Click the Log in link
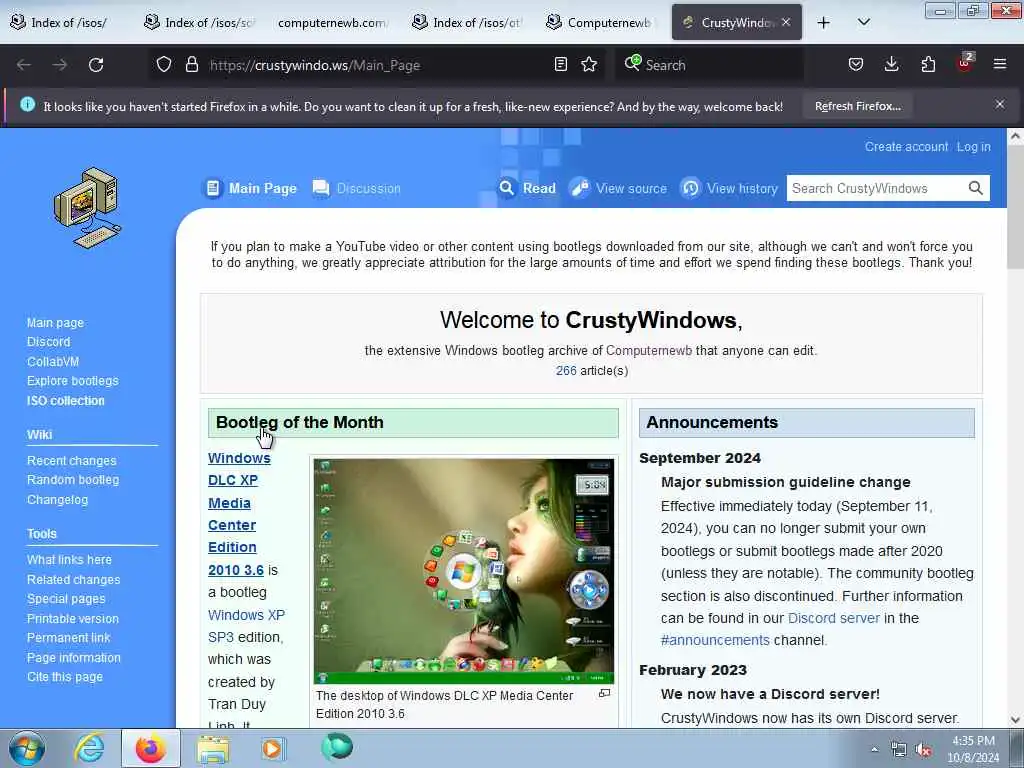This screenshot has height=768, width=1024. (974, 147)
